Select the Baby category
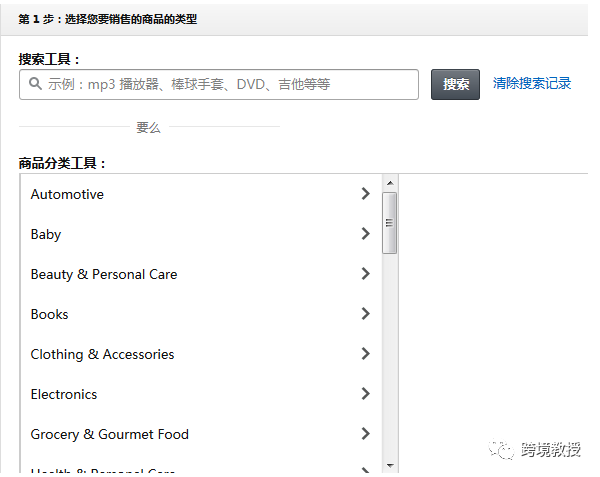The width and height of the screenshot is (600, 477). (46, 234)
